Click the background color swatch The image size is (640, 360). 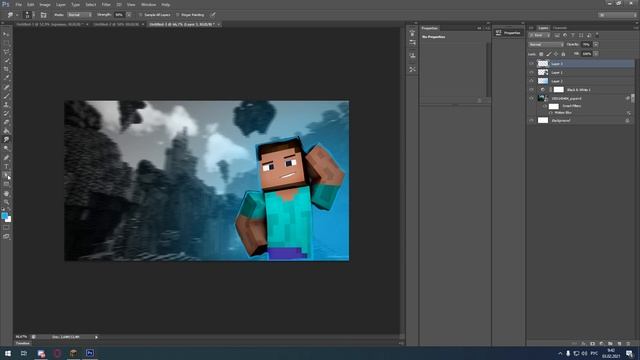(8, 219)
